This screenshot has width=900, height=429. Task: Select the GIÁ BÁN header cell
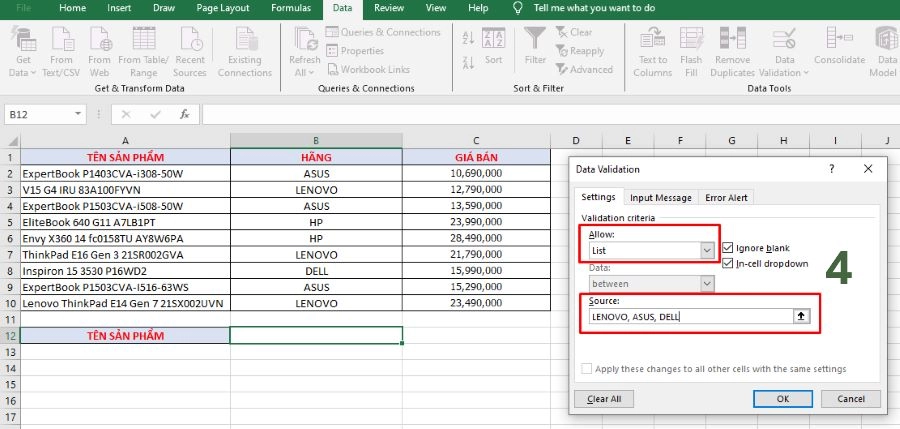[476, 157]
